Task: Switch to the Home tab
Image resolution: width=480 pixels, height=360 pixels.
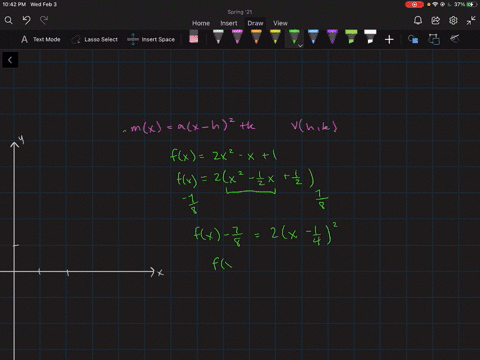Action: [x=201, y=23]
